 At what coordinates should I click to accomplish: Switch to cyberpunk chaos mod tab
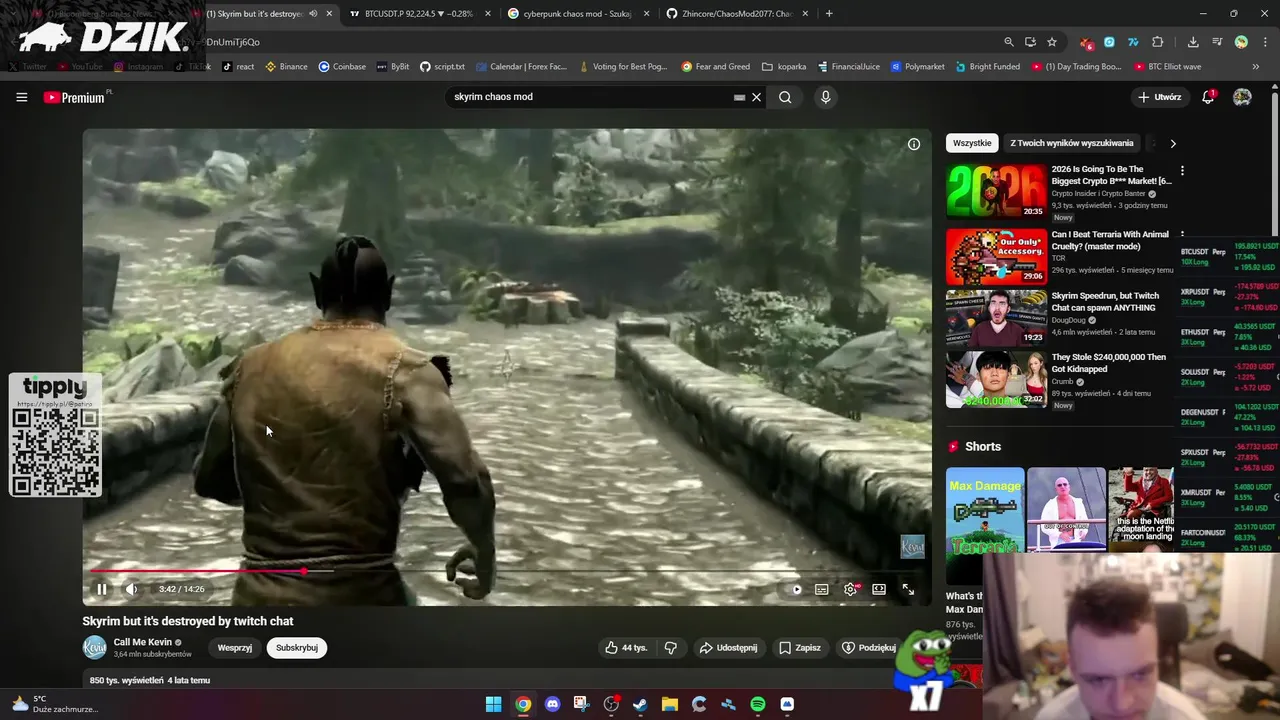coord(577,14)
